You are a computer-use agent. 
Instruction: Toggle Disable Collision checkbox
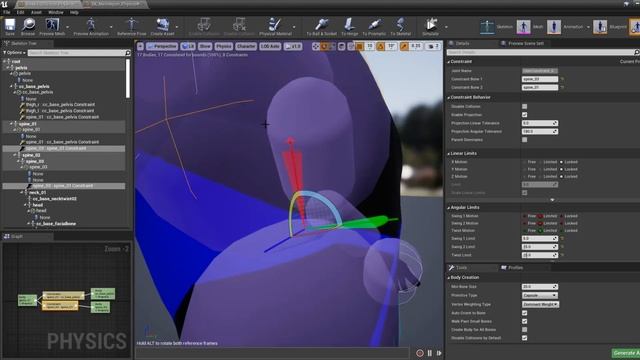[524, 107]
